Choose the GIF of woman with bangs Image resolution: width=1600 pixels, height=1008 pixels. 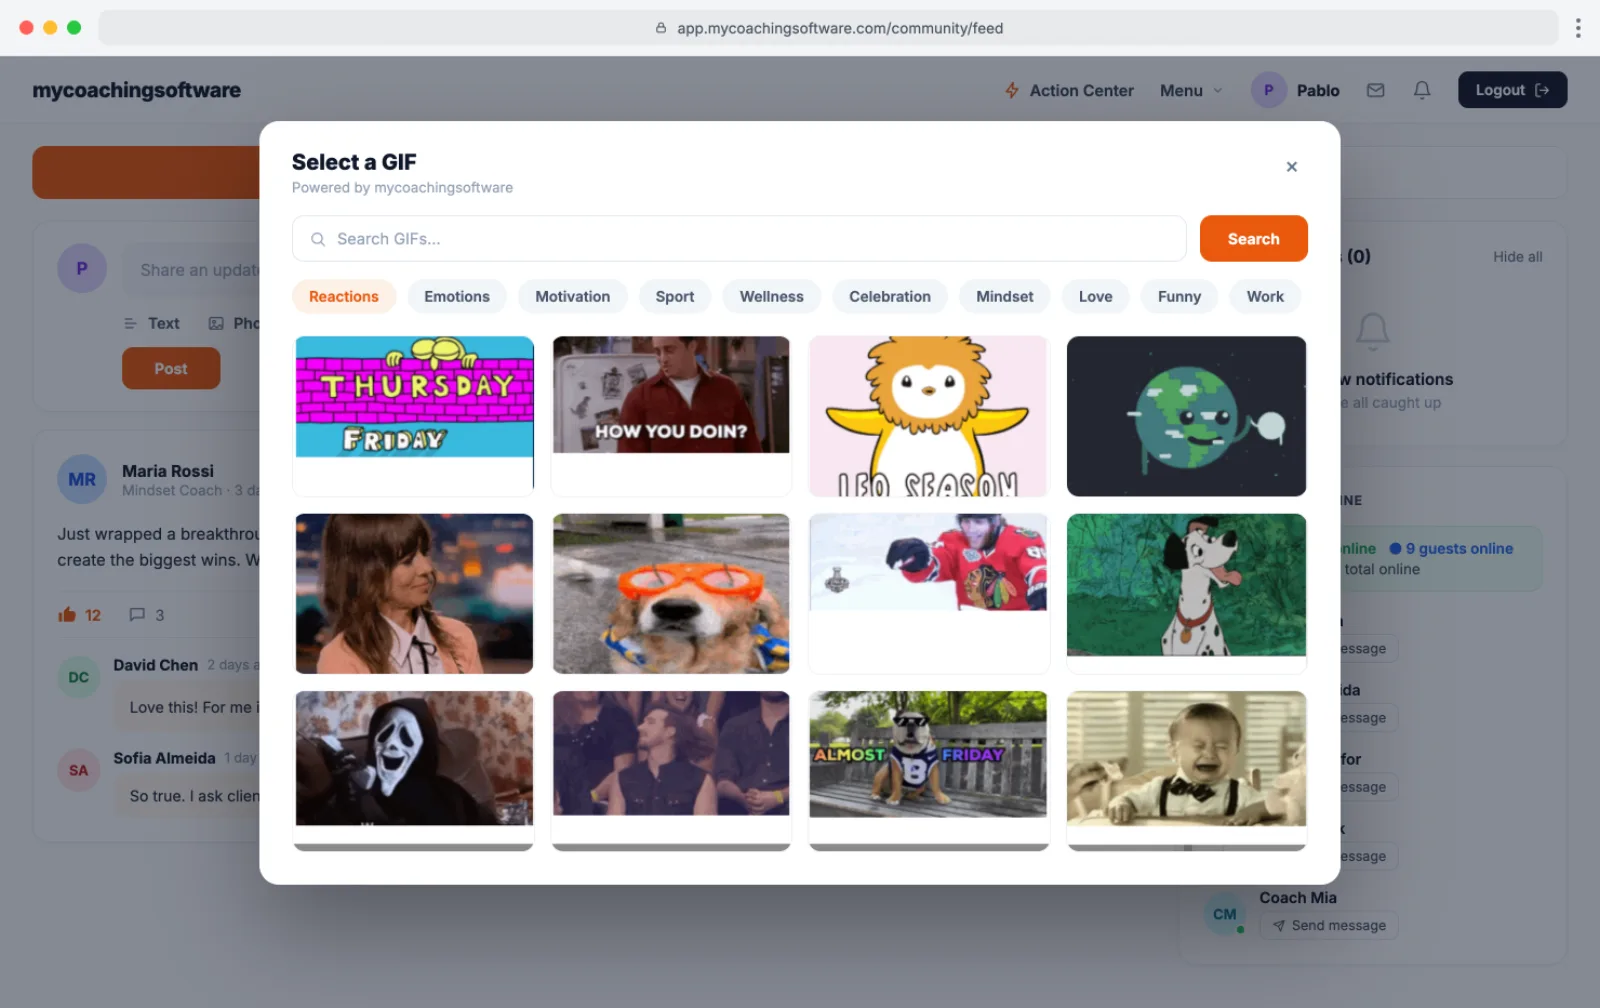(x=414, y=594)
